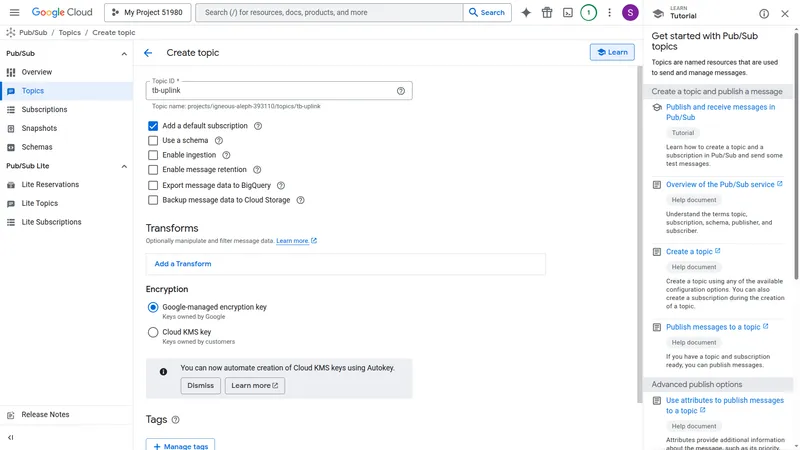Open notifications badge showing 1
The height and width of the screenshot is (450, 800).
coord(588,13)
